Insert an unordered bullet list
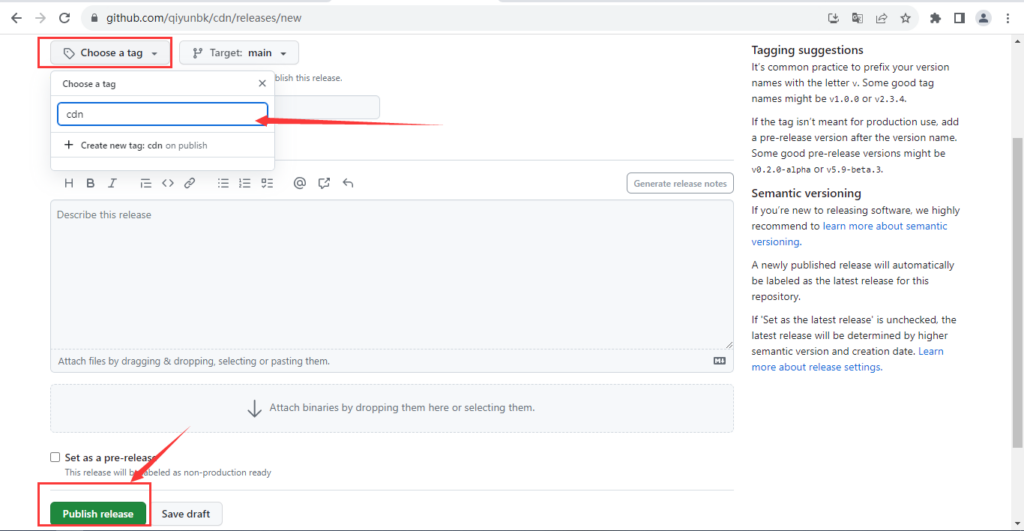The image size is (1024, 531). 223,184
